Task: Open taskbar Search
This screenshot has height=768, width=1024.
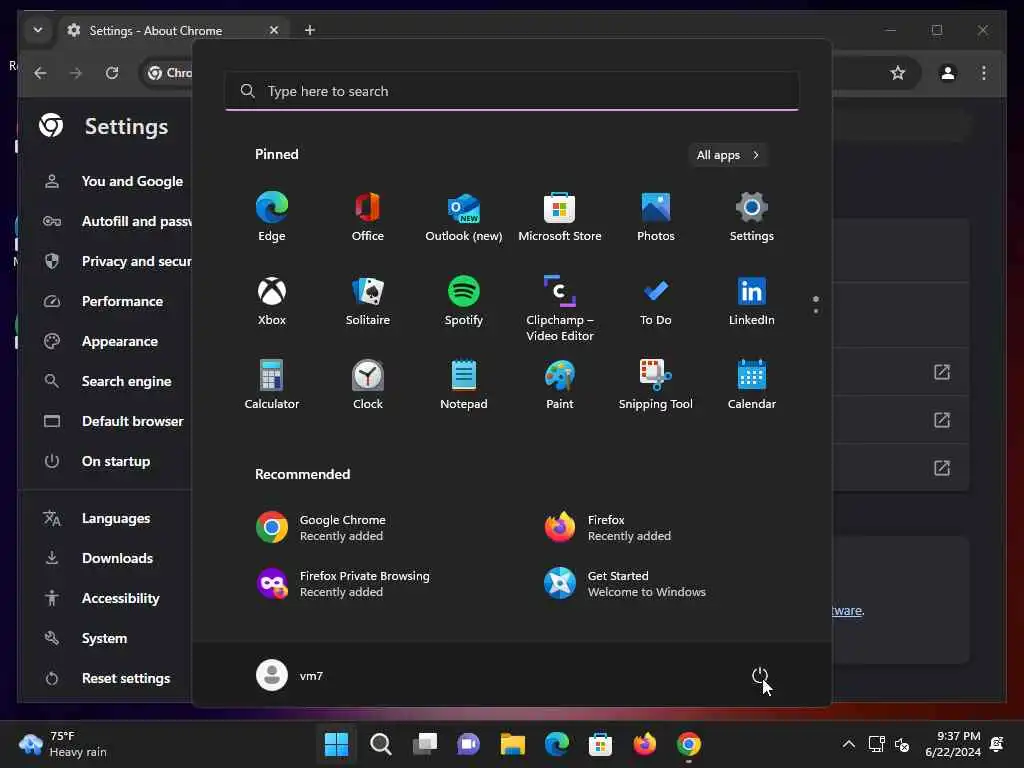Action: 381,744
